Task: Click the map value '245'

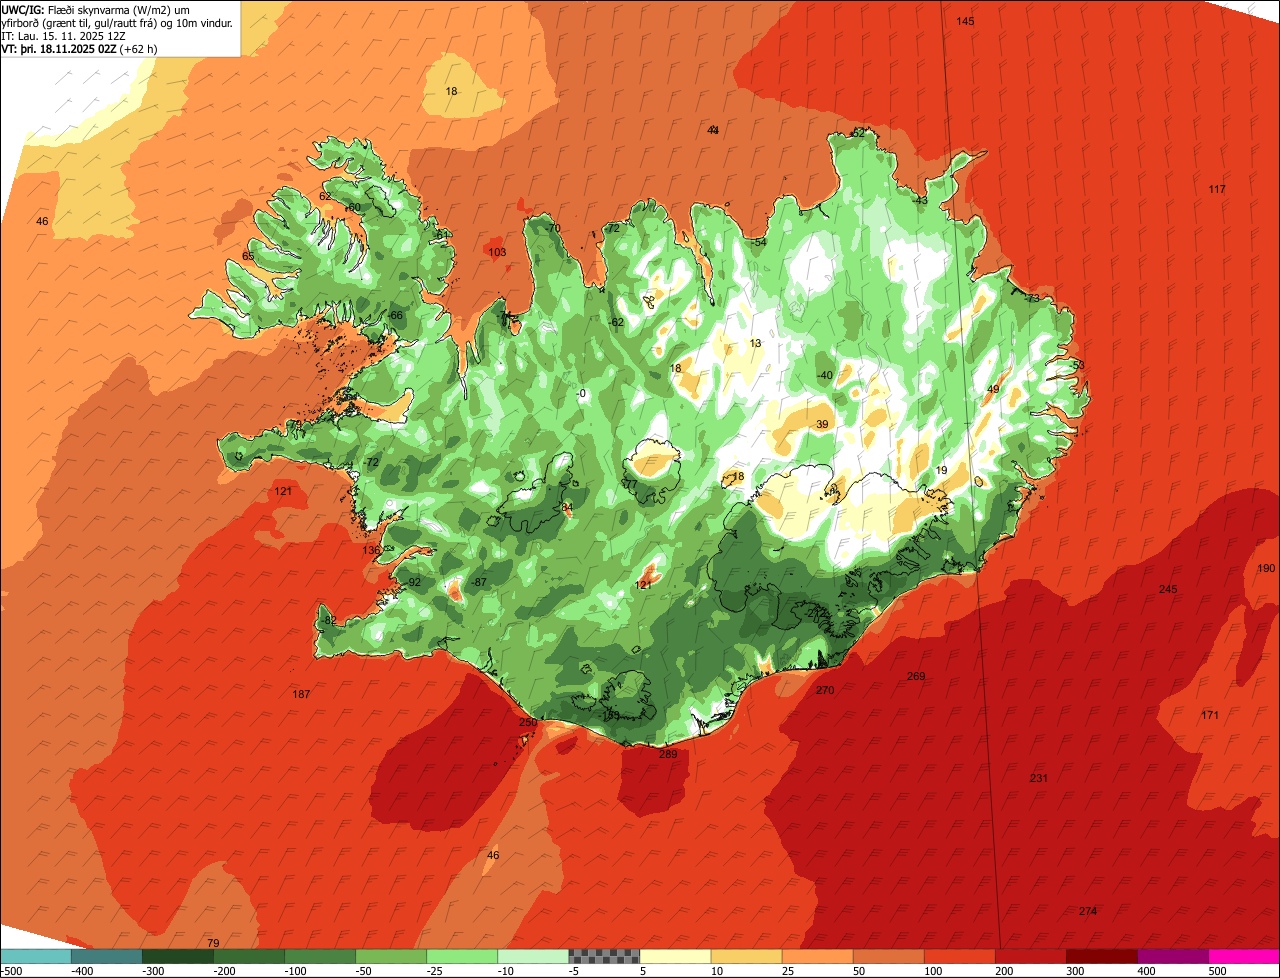Action: (1168, 589)
